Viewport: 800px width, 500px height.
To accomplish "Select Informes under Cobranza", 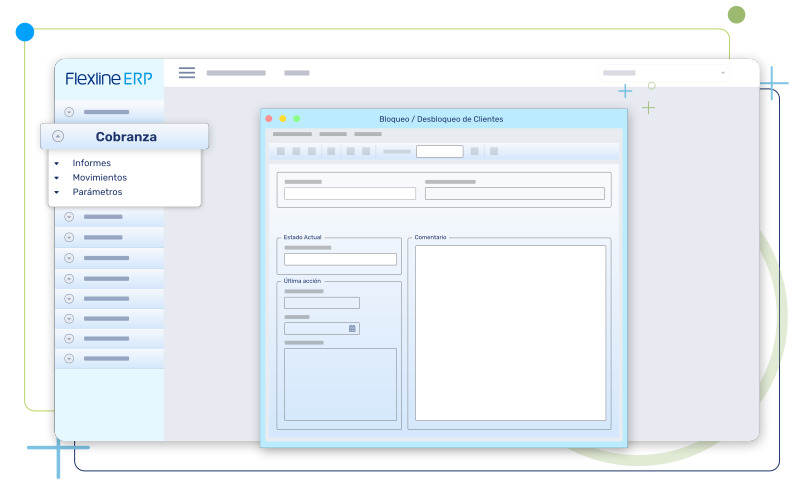I will [91, 163].
